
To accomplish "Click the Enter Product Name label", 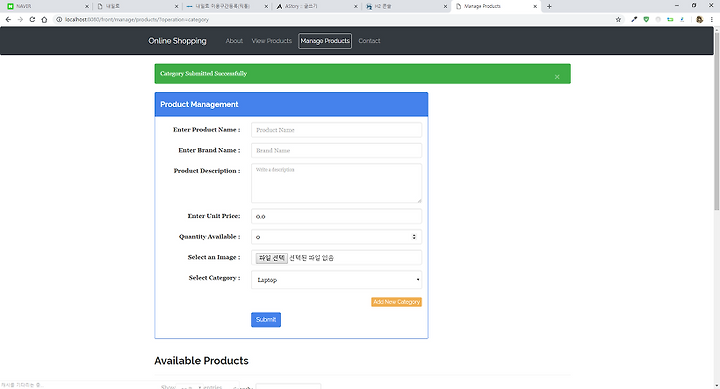I will [x=206, y=130].
